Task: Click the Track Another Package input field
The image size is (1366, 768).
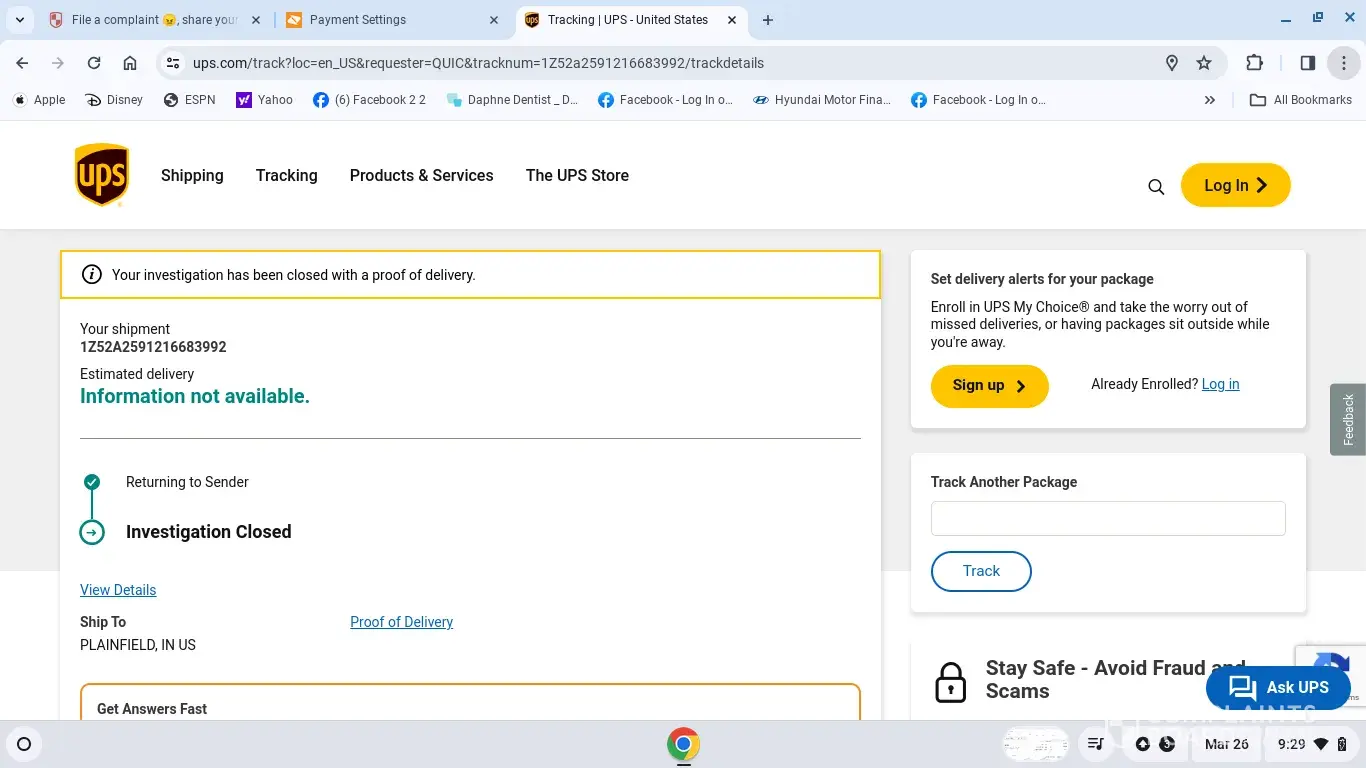Action: [1108, 518]
